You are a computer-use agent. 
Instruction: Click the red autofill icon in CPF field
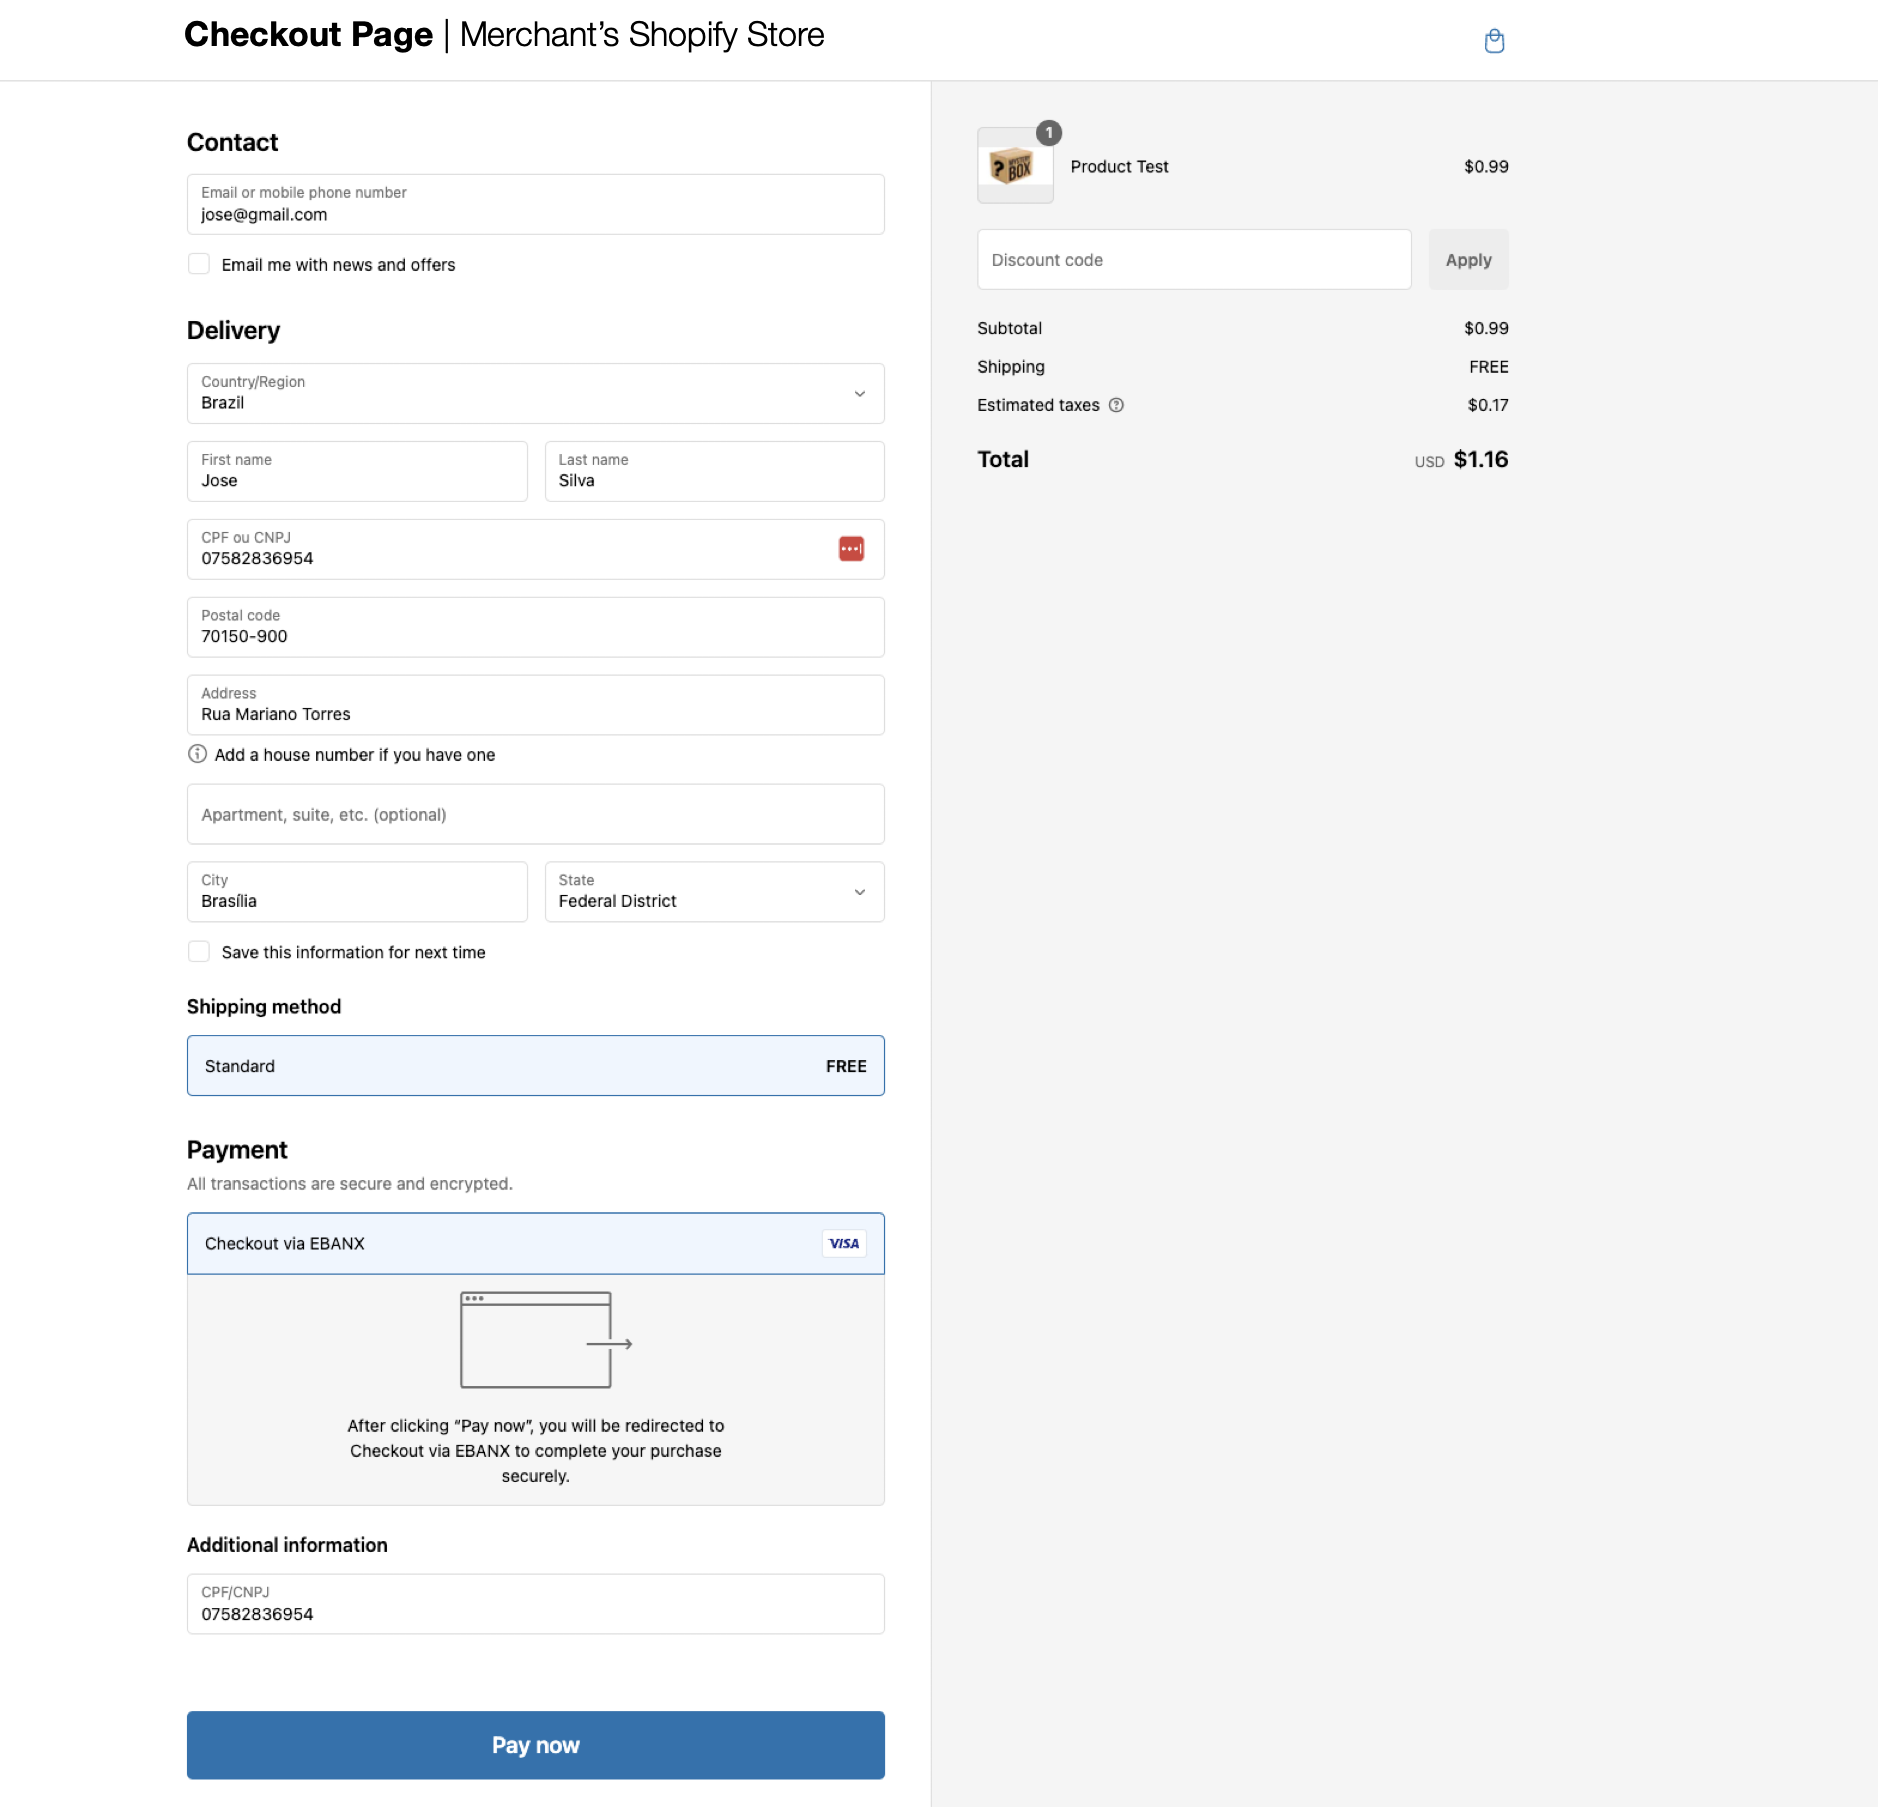pyautogui.click(x=851, y=548)
